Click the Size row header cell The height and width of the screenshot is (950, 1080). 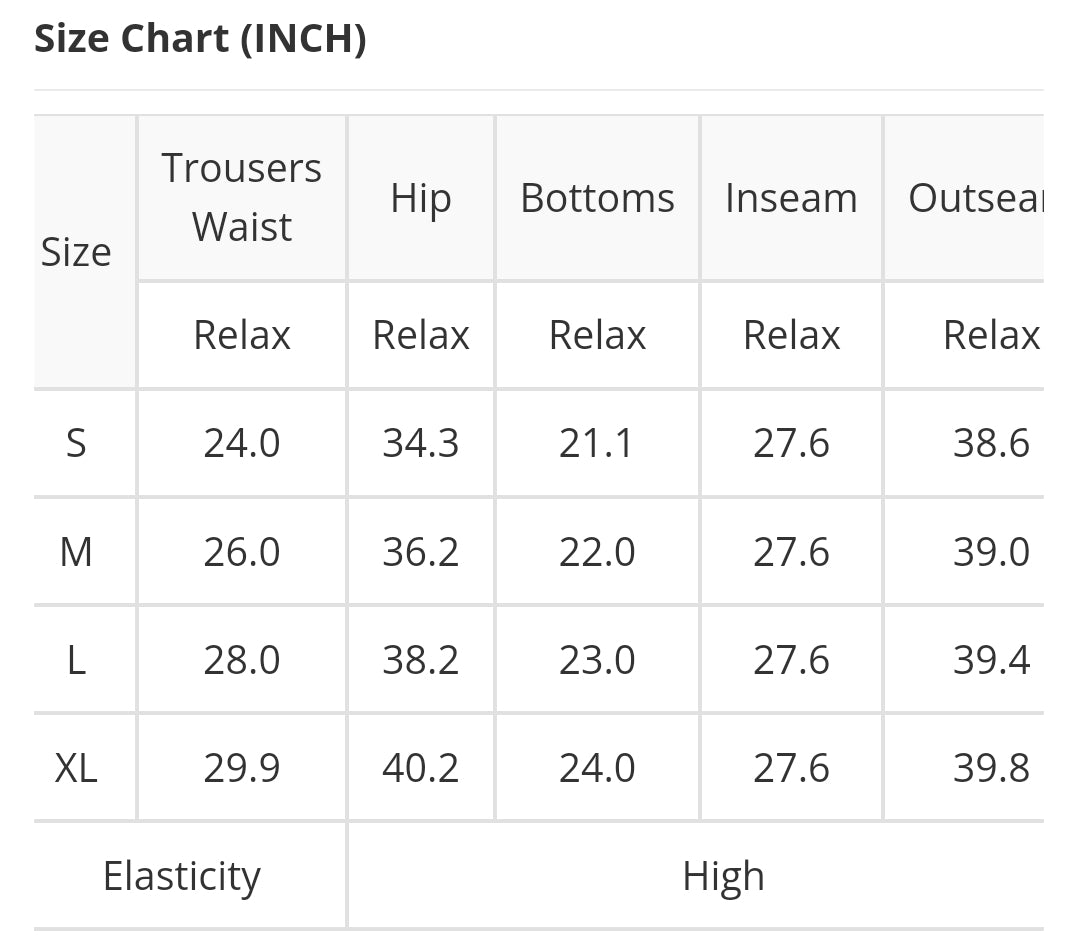(76, 252)
